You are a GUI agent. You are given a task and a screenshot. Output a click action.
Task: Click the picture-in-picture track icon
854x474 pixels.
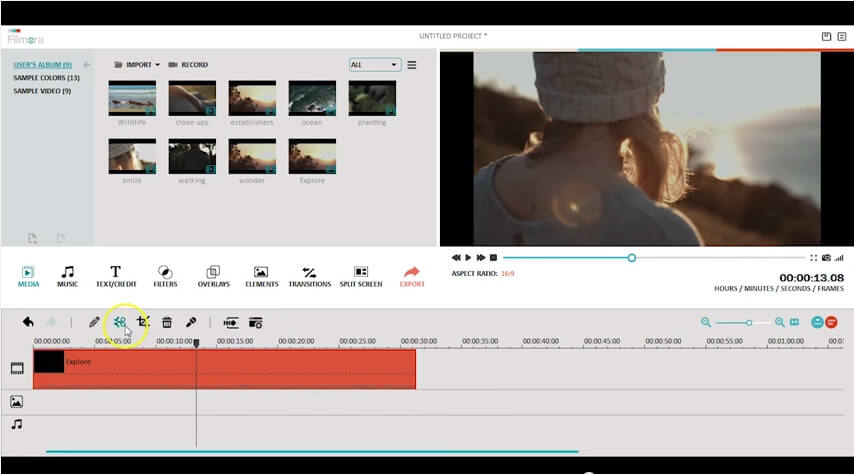16,402
